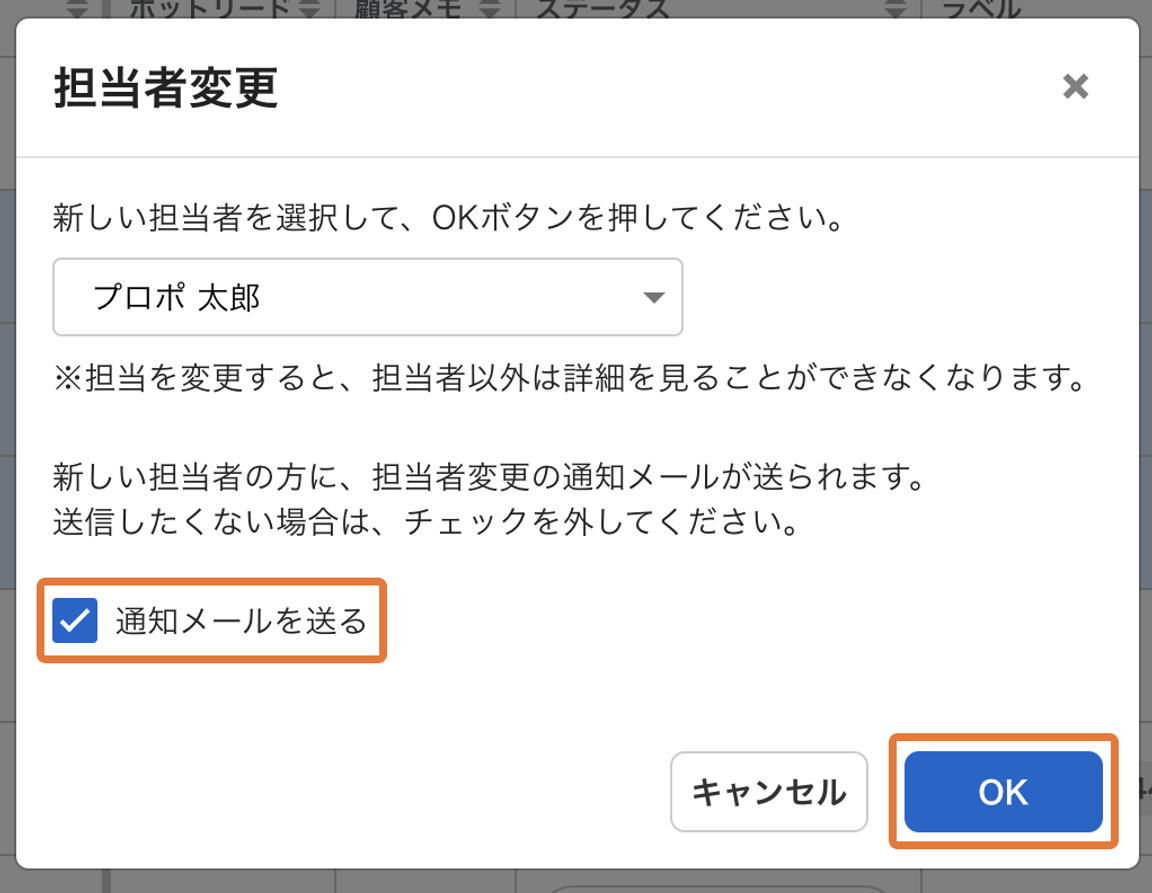Click the 通知メールを送る checkbox label text

point(241,621)
